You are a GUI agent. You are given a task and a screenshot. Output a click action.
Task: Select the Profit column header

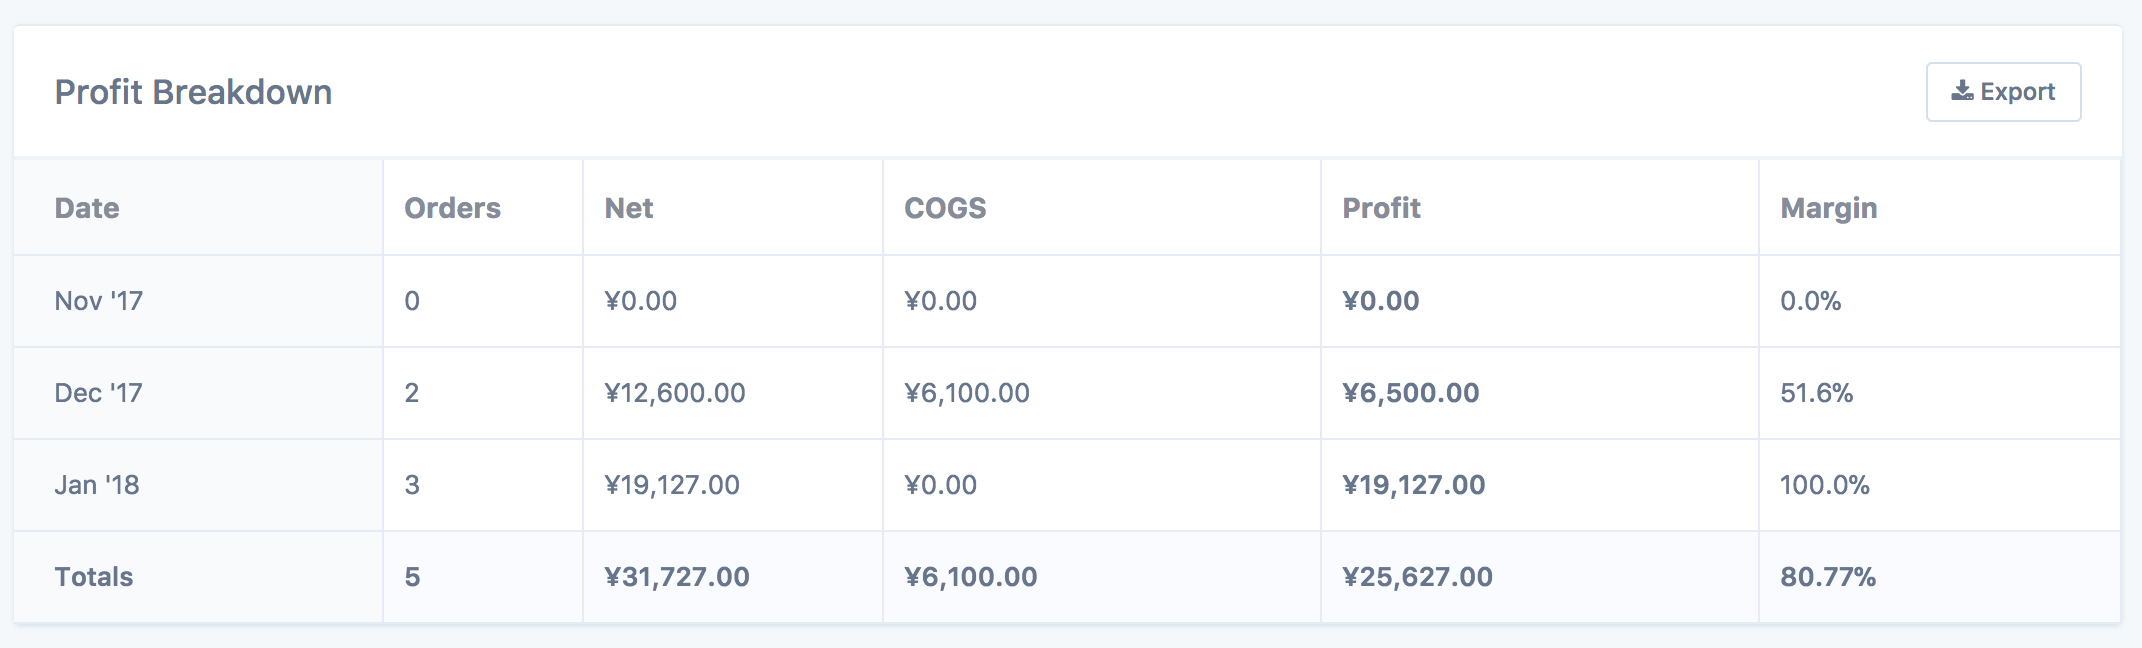point(1381,208)
